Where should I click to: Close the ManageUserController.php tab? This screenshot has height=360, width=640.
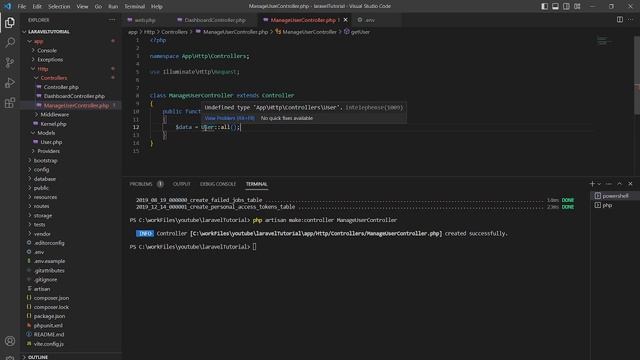(345, 20)
